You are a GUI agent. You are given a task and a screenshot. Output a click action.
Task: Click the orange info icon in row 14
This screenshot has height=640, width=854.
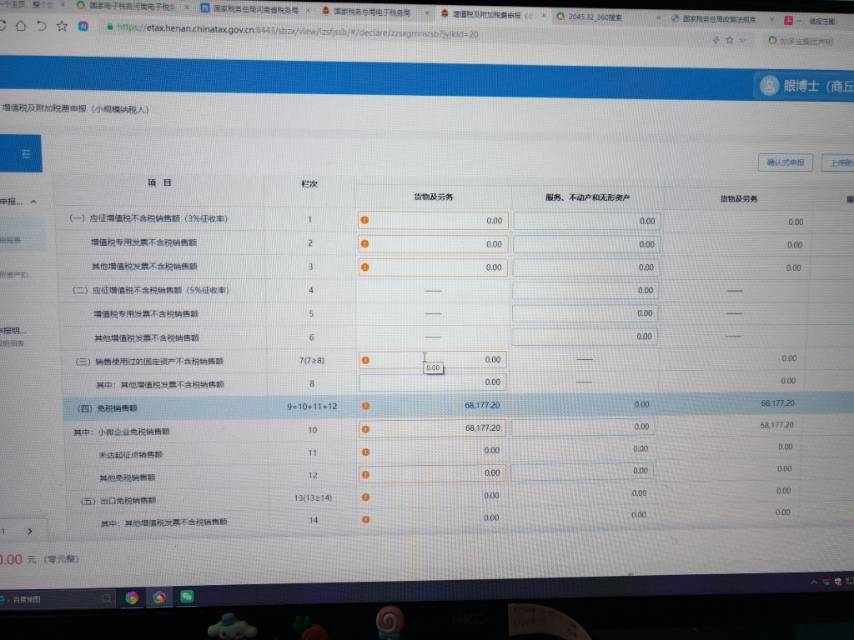point(365,519)
